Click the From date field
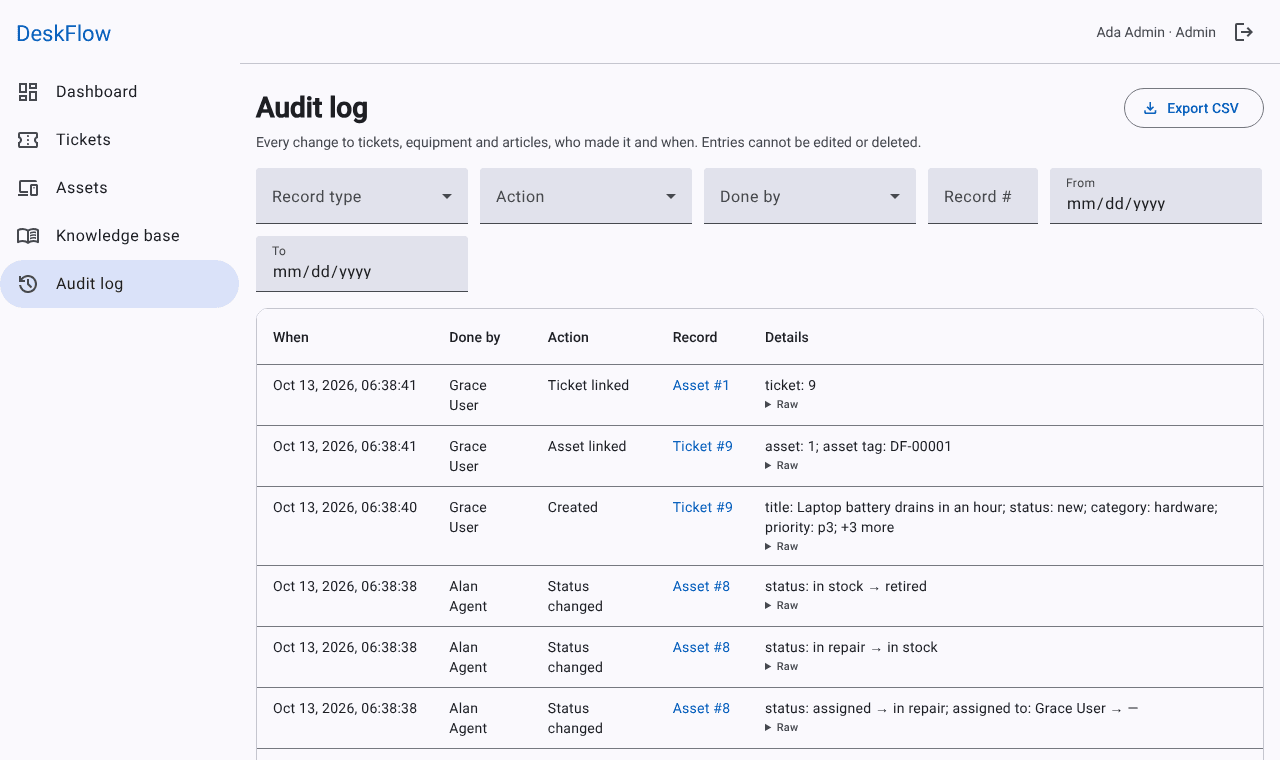This screenshot has height=760, width=1280. tap(1156, 196)
